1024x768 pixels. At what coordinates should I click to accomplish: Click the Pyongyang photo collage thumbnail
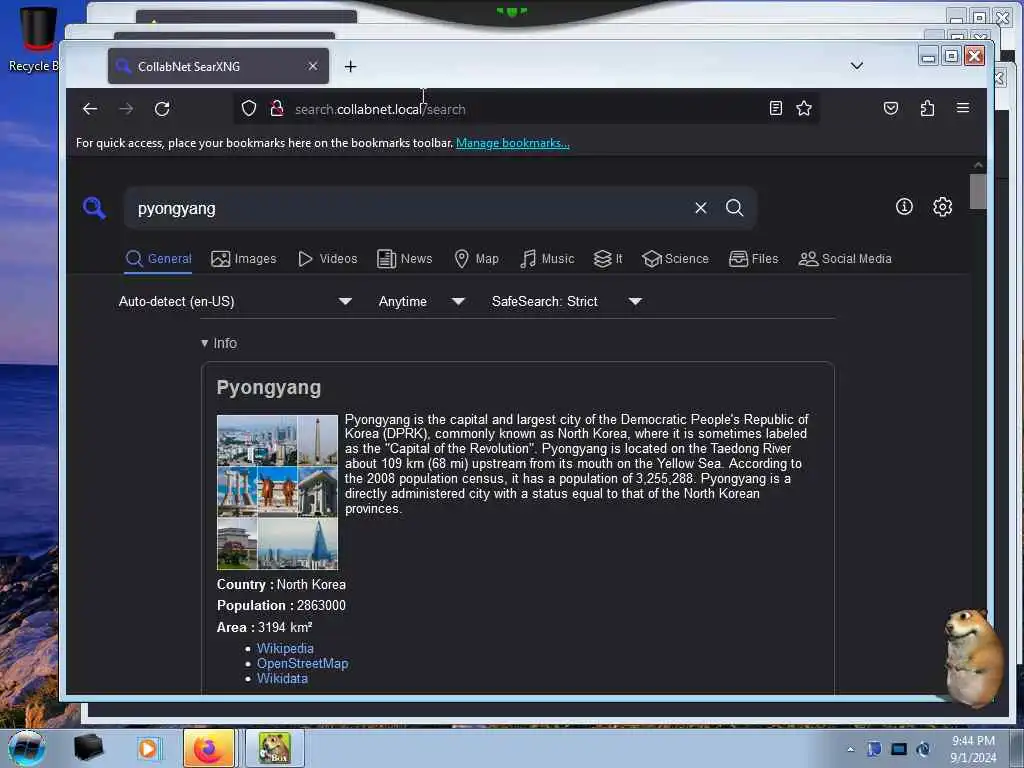point(278,492)
